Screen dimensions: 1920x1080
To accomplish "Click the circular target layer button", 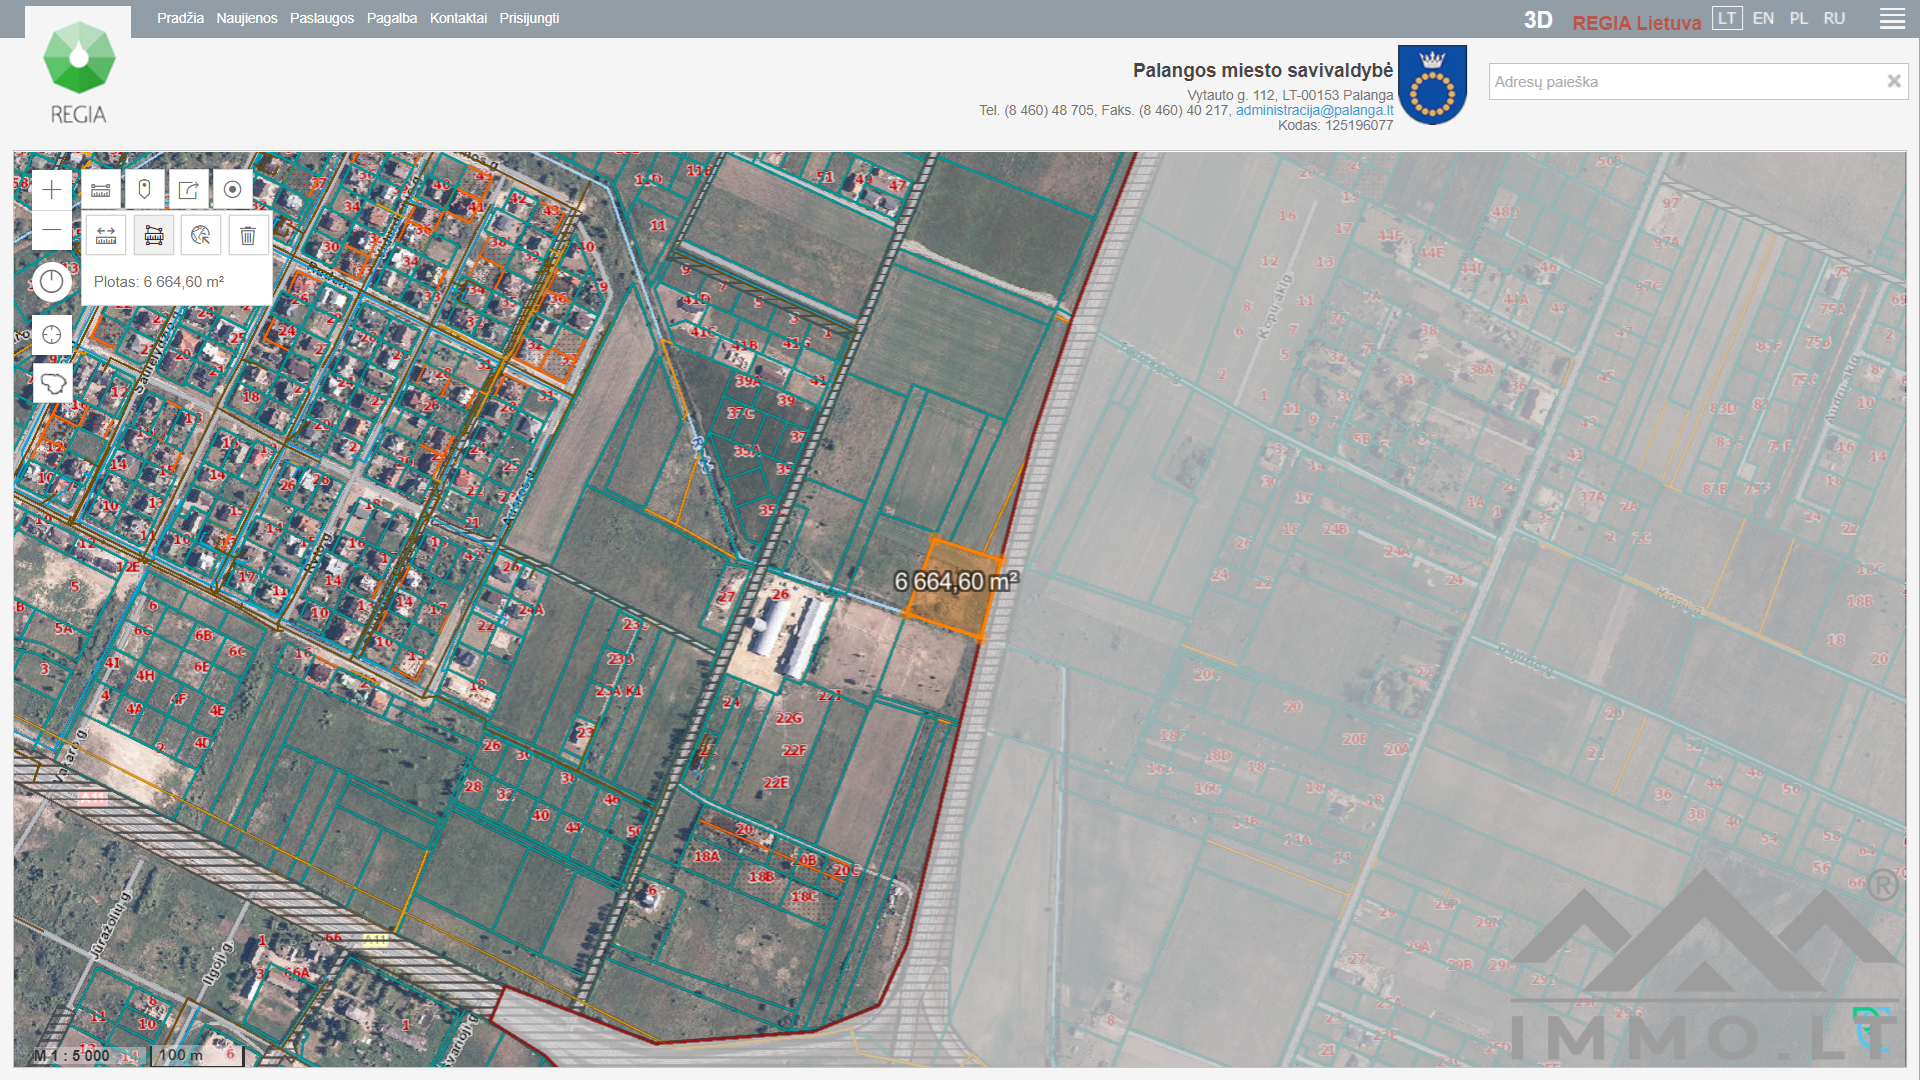I will (x=233, y=190).
